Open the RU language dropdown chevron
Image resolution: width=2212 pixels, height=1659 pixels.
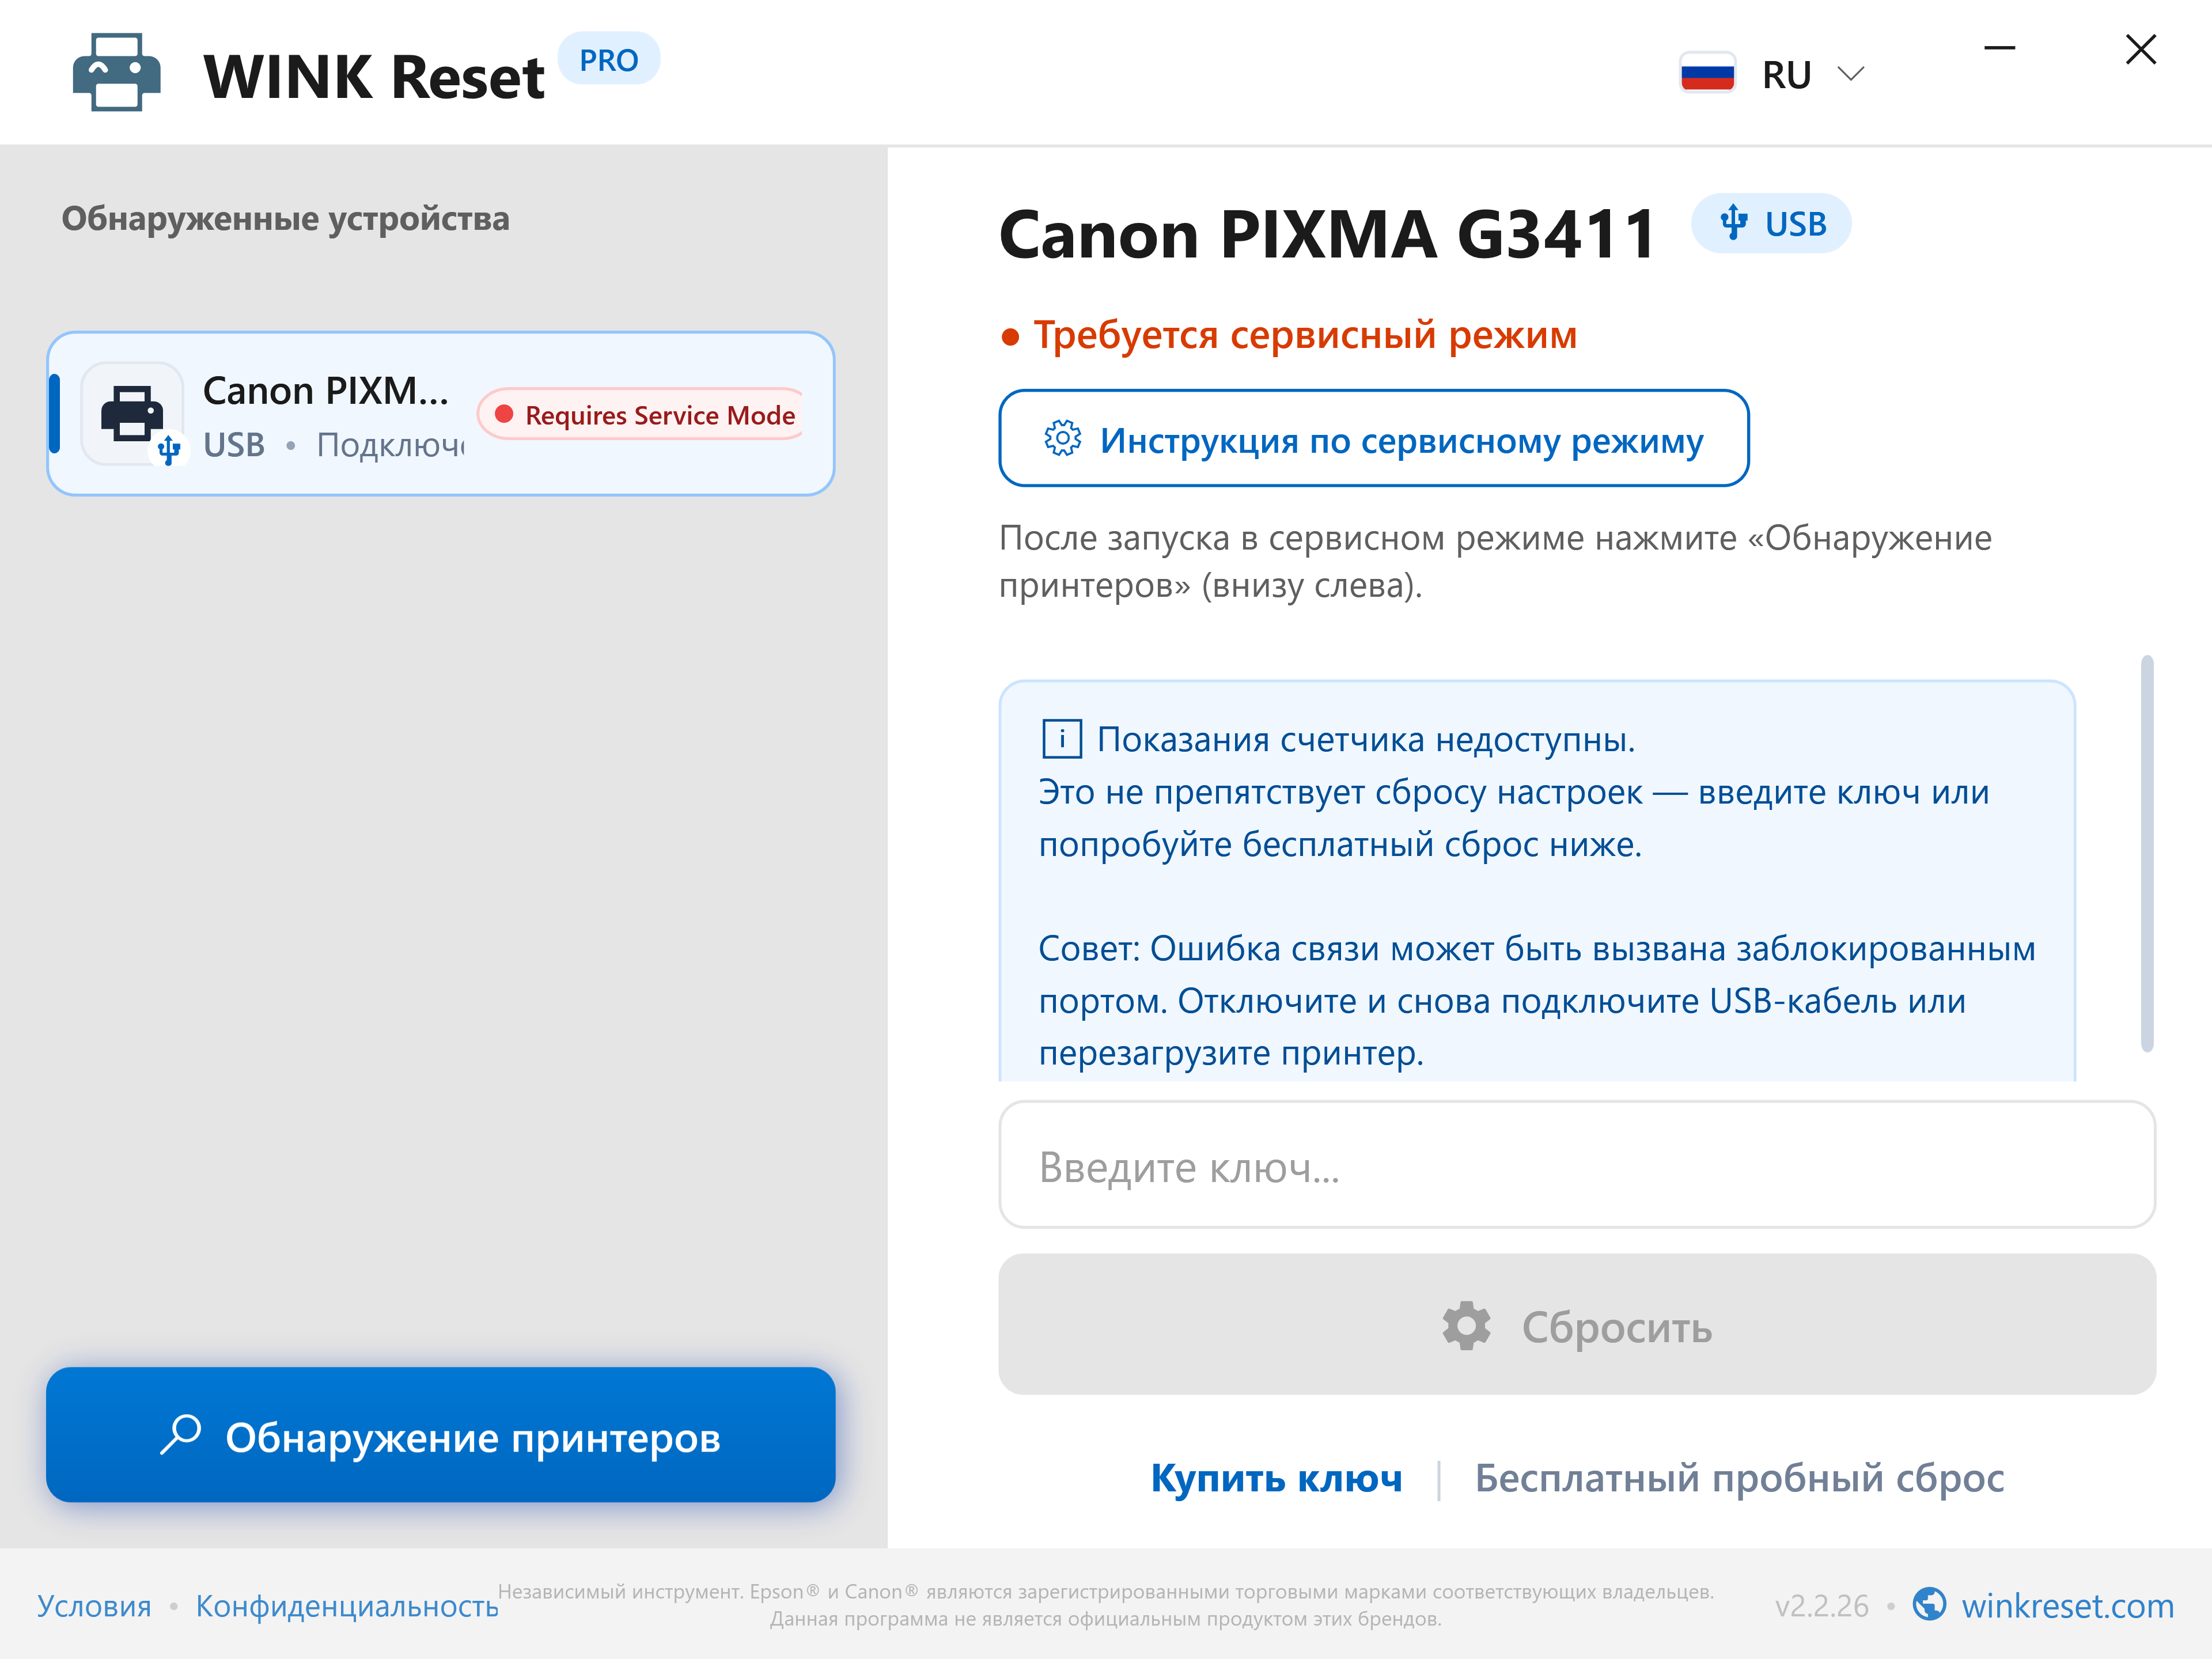[x=1851, y=74]
